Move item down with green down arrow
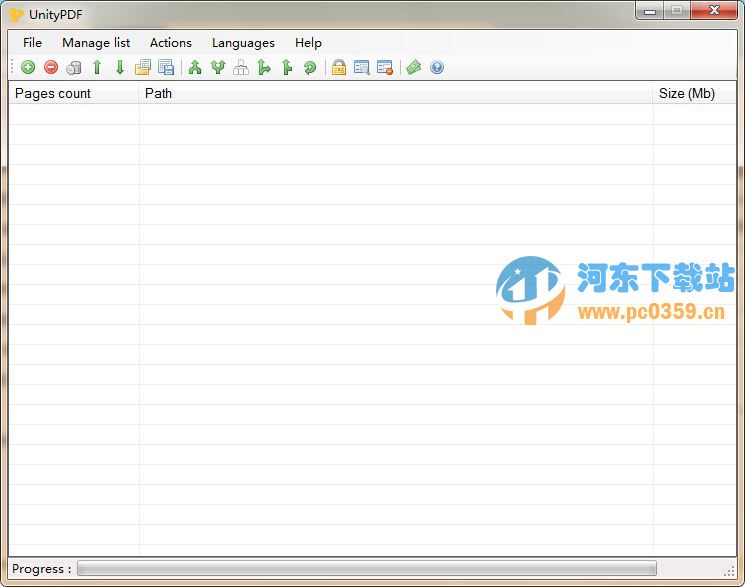 pos(120,67)
